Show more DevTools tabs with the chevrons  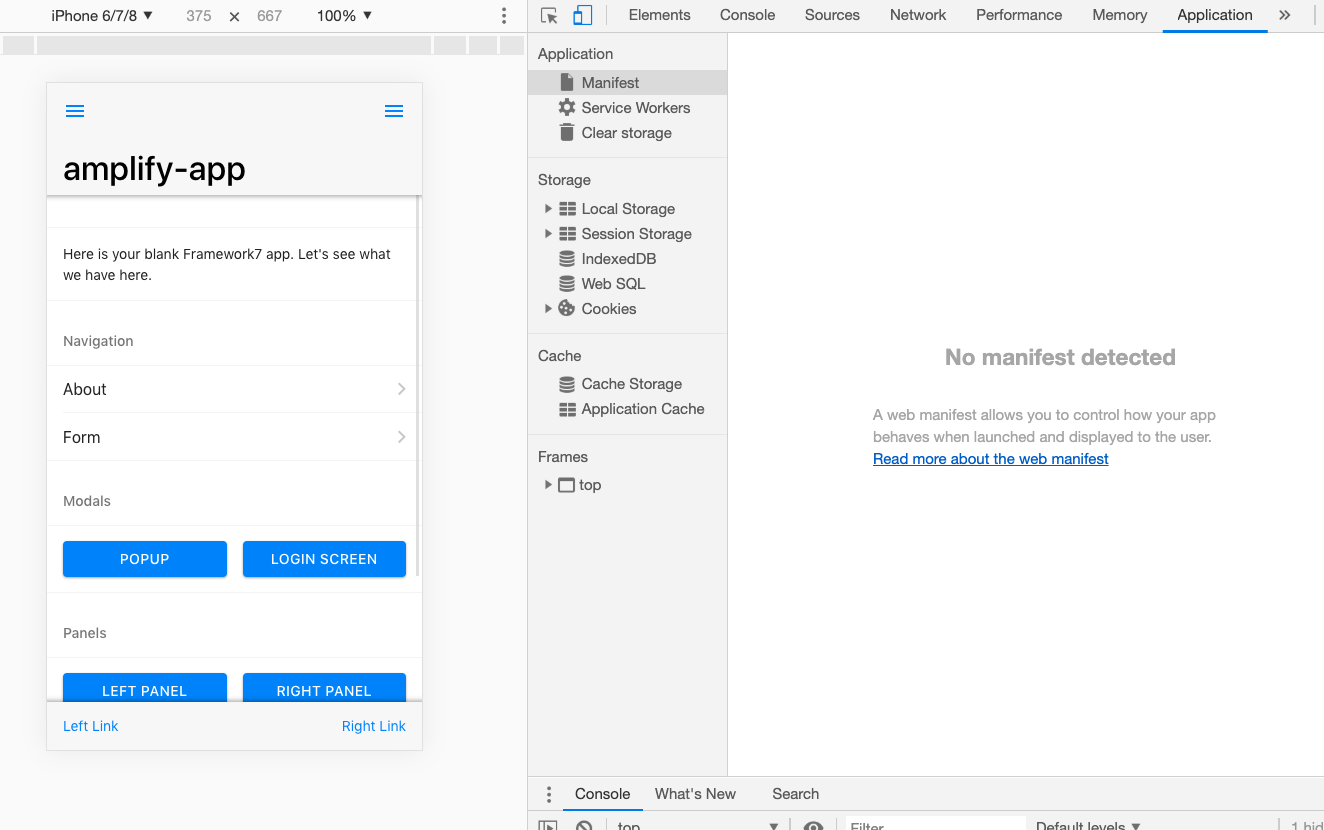[1285, 15]
